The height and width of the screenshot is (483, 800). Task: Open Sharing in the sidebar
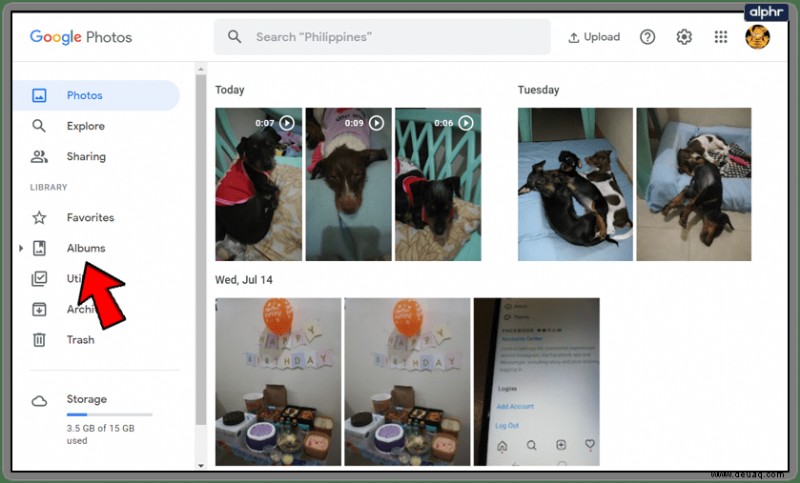pyautogui.click(x=86, y=157)
